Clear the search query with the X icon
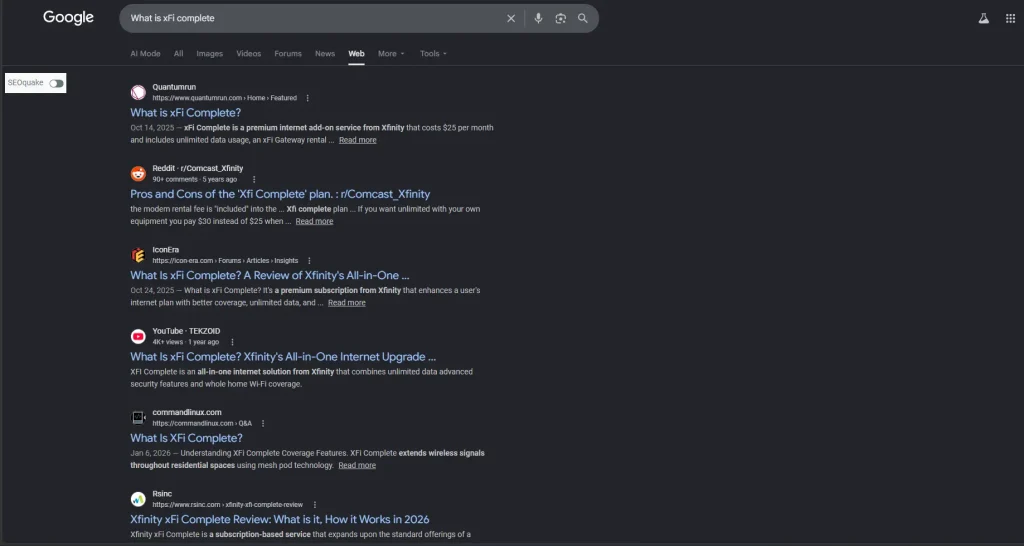The height and width of the screenshot is (546, 1024). pyautogui.click(x=511, y=18)
